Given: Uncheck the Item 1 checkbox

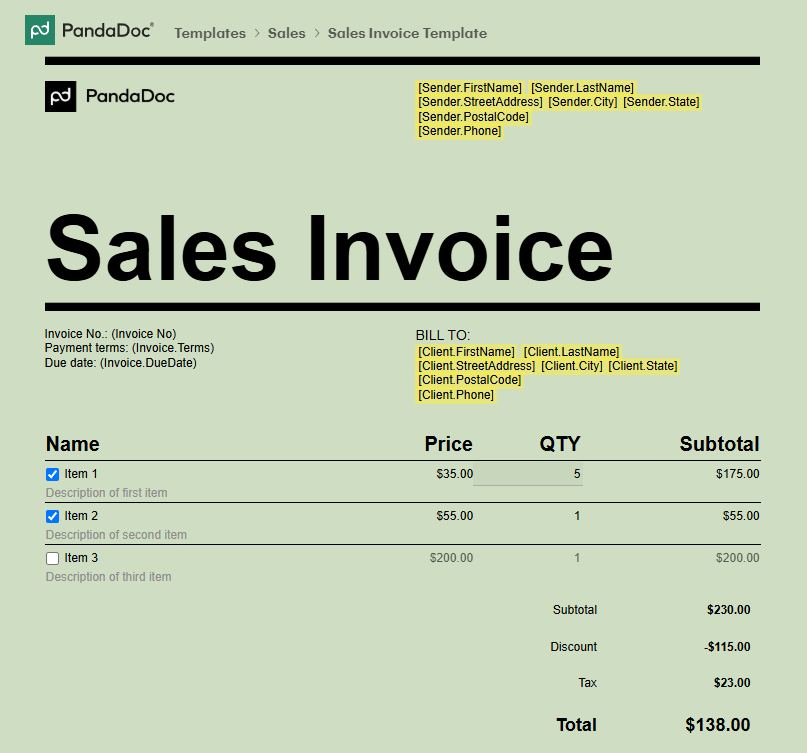Looking at the screenshot, I should point(52,474).
